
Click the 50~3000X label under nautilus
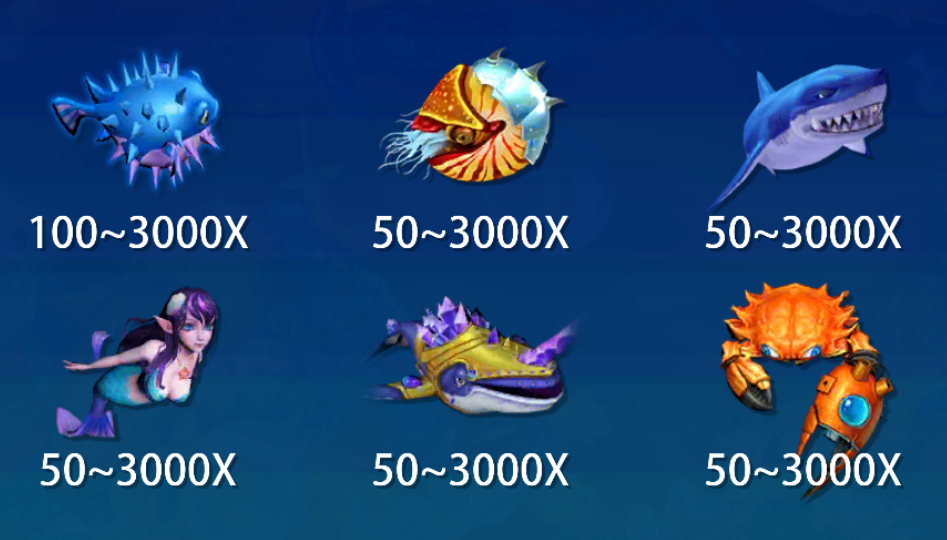[x=470, y=233]
